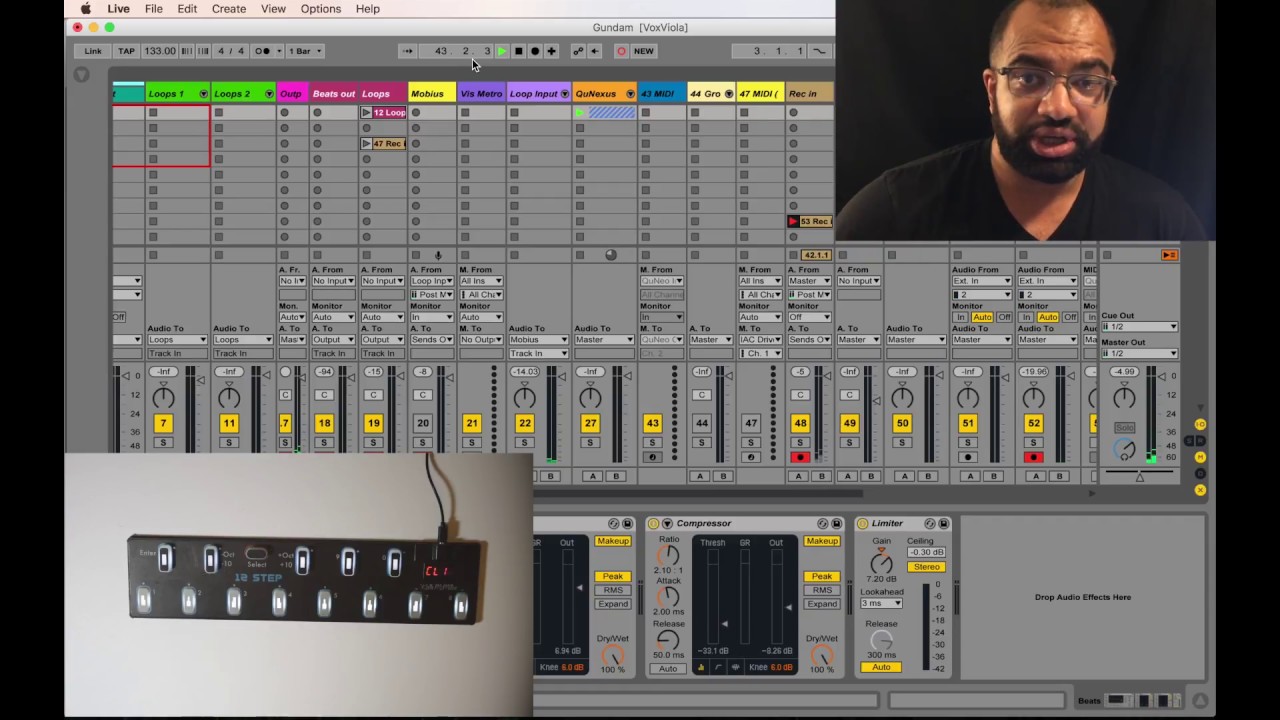Screen dimensions: 1280x720
Task: Start playback with the green Play button
Action: pos(502,51)
